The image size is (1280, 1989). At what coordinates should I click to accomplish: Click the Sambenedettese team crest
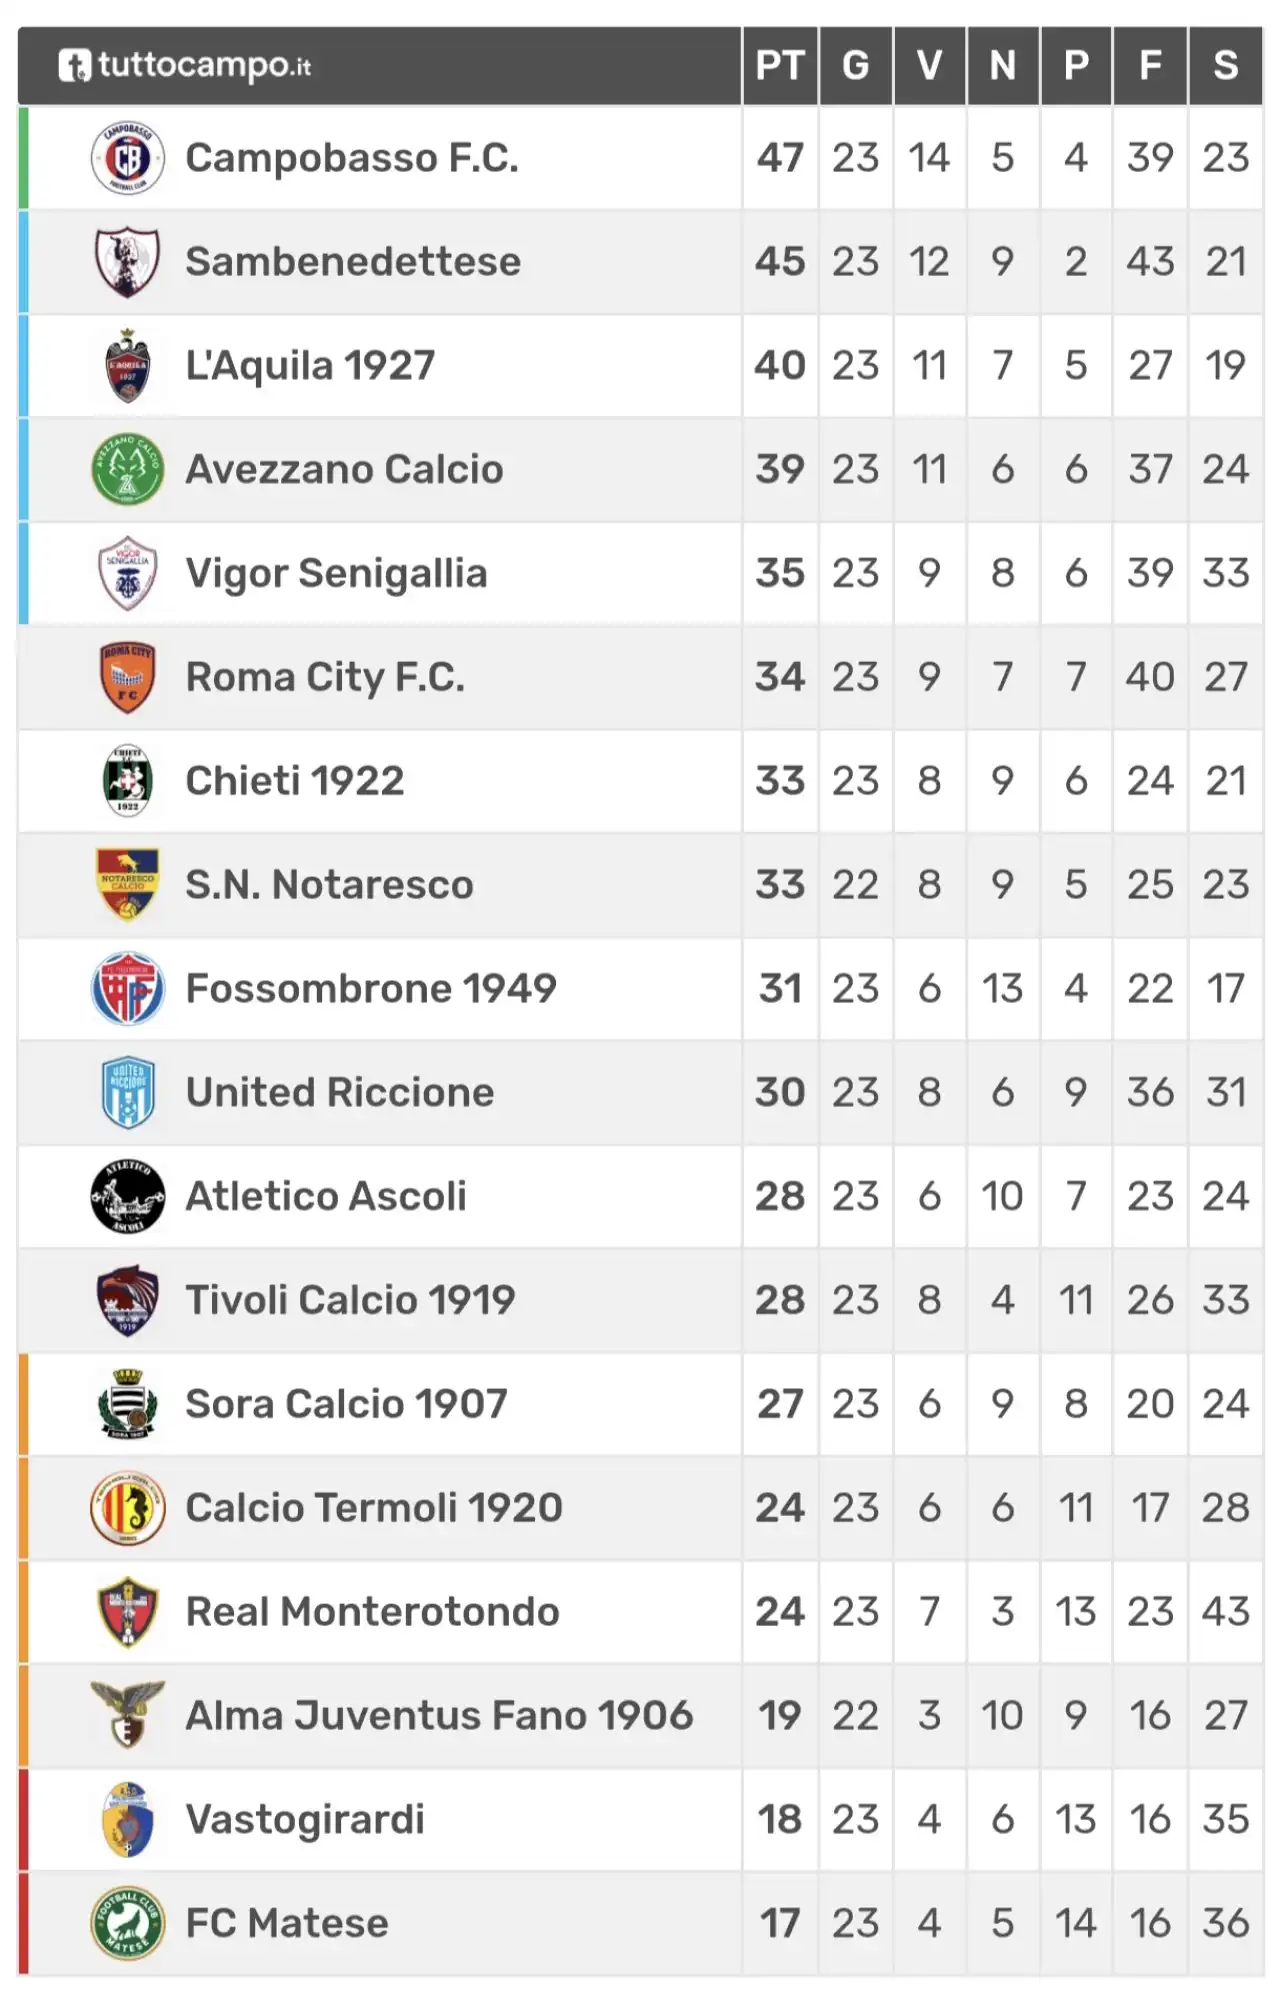(x=127, y=262)
